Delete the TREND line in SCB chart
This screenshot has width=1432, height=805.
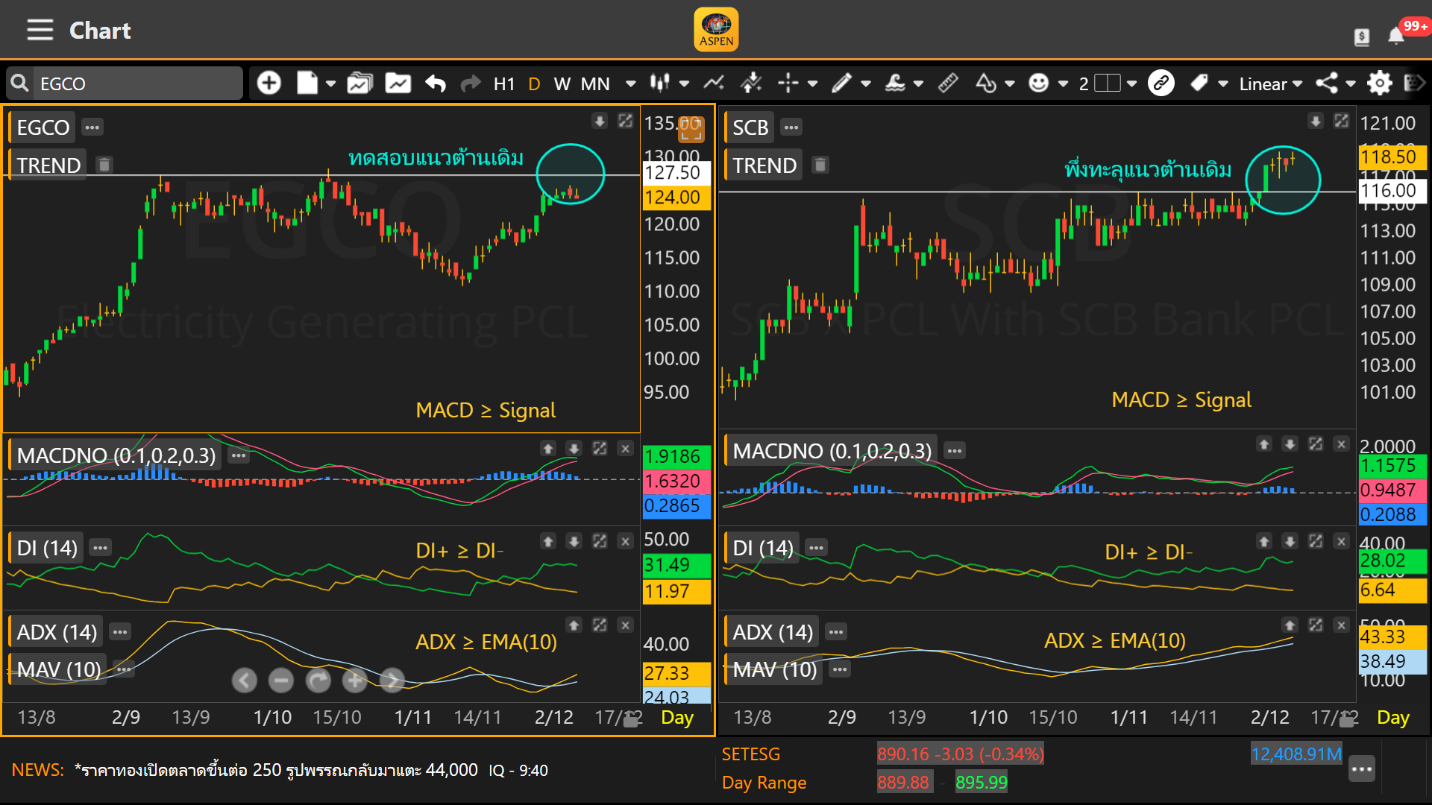820,164
